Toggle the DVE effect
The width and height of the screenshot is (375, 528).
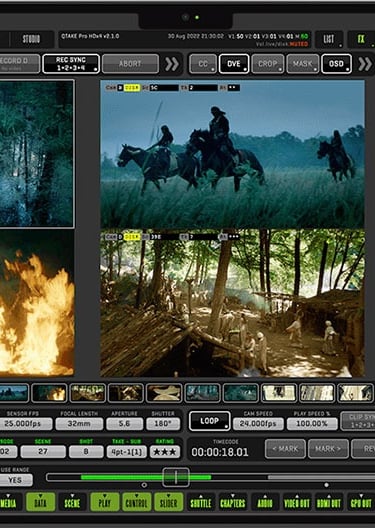[234, 64]
